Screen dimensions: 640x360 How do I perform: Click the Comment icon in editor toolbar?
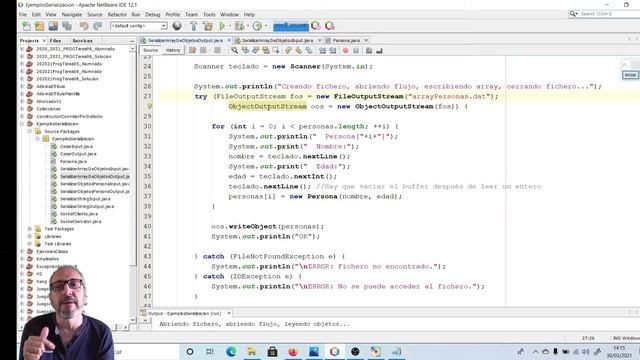pyautogui.click(x=369, y=51)
